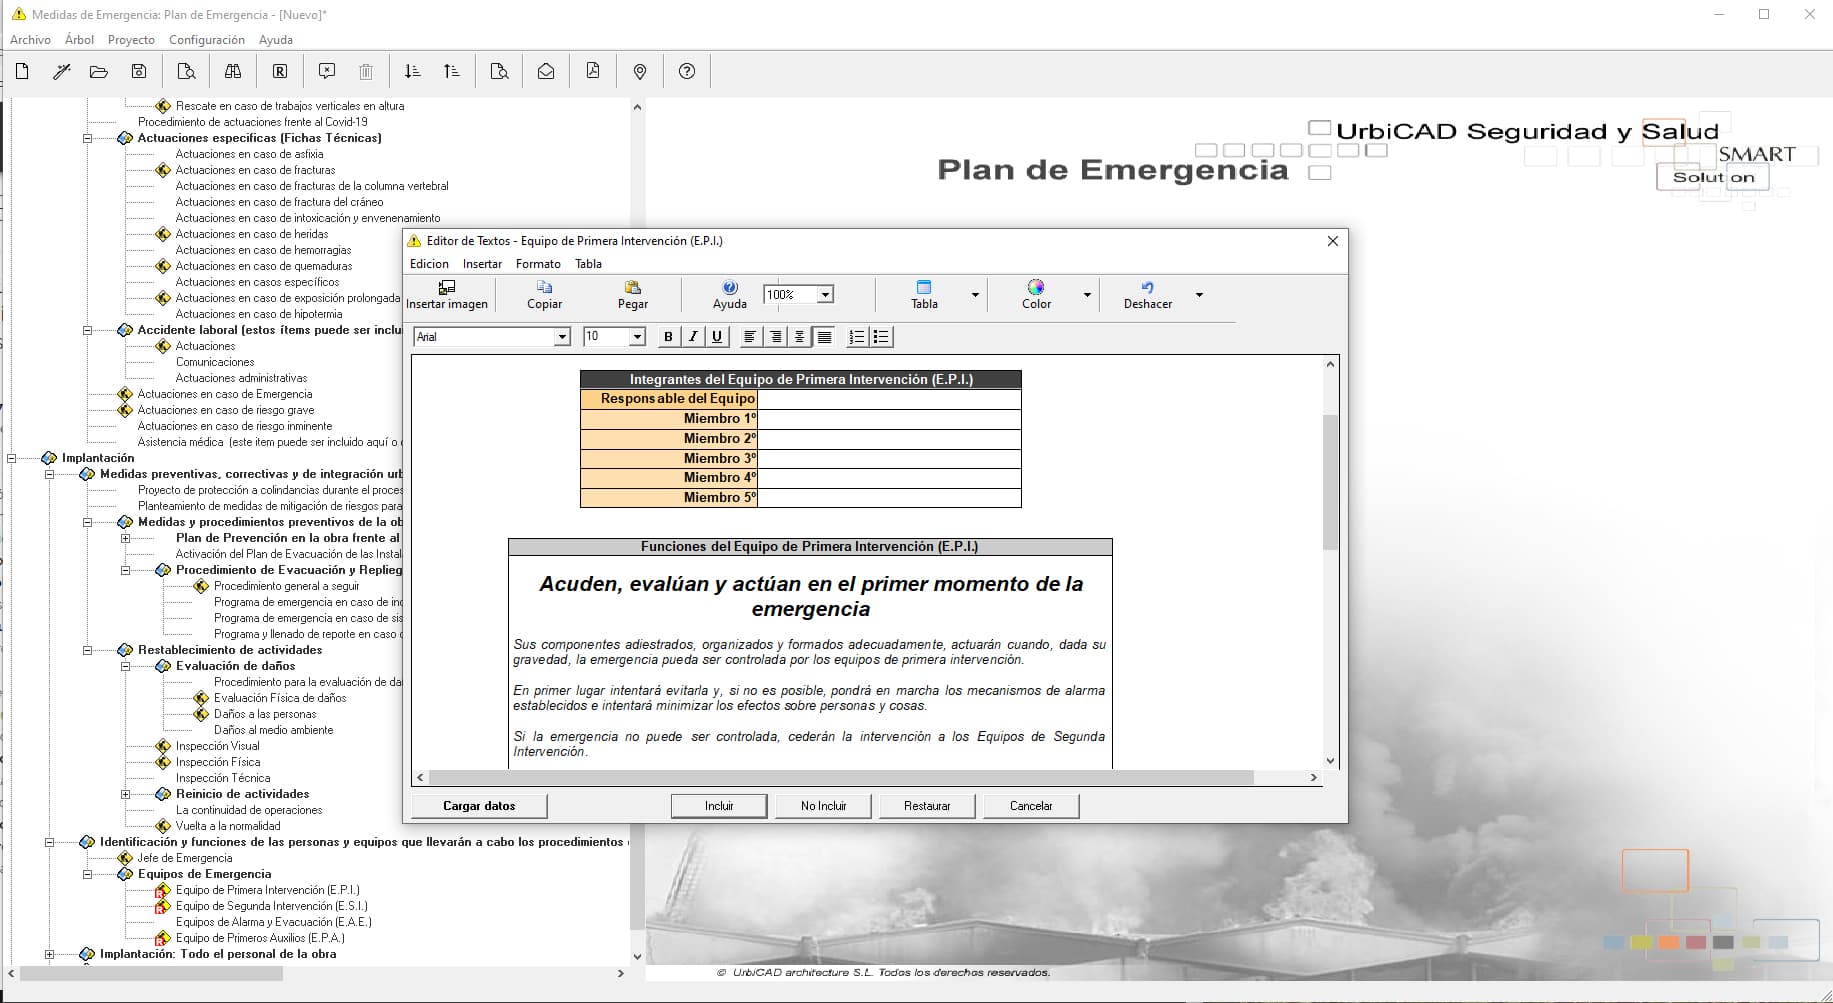Open the Proyecto menu

131,40
